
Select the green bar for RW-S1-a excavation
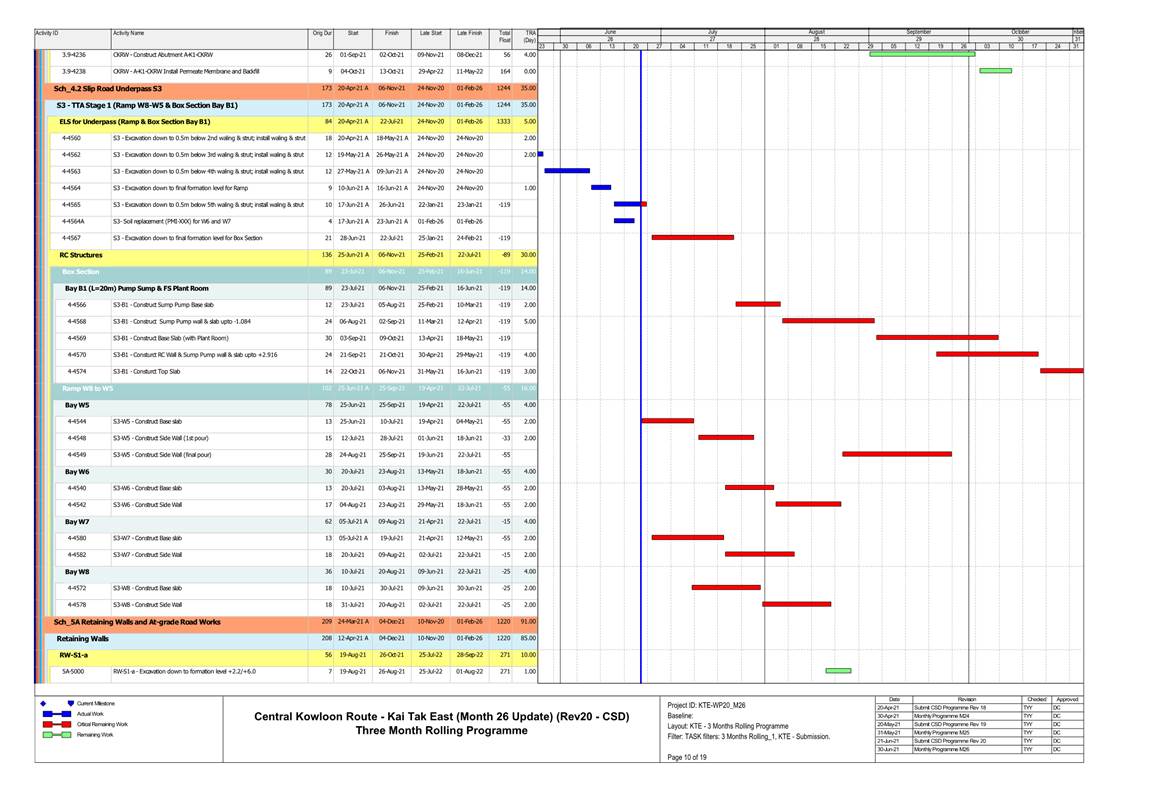(838, 671)
